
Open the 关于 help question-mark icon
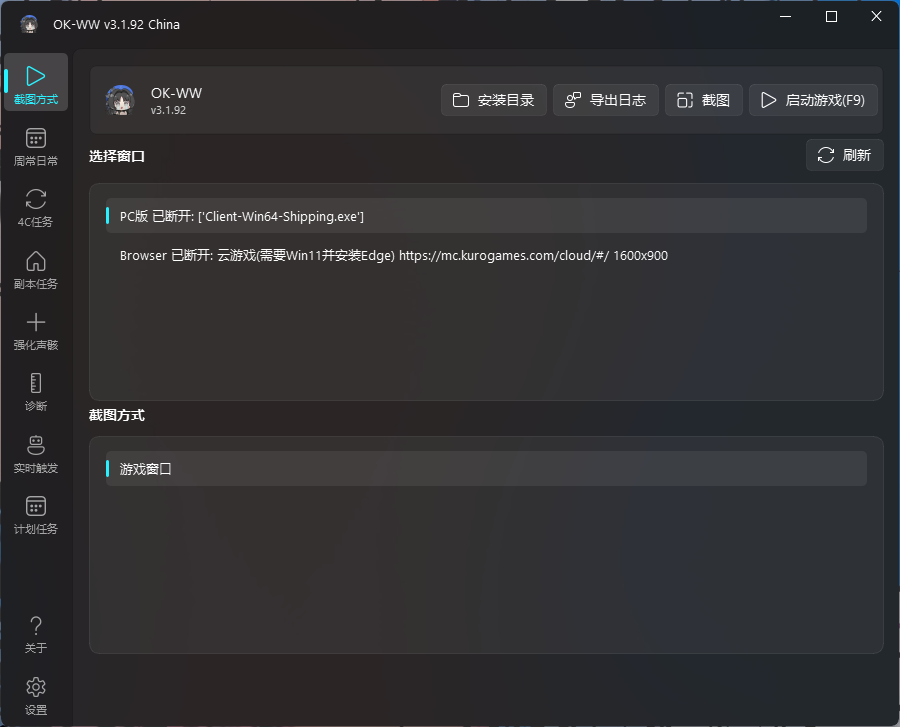click(36, 628)
